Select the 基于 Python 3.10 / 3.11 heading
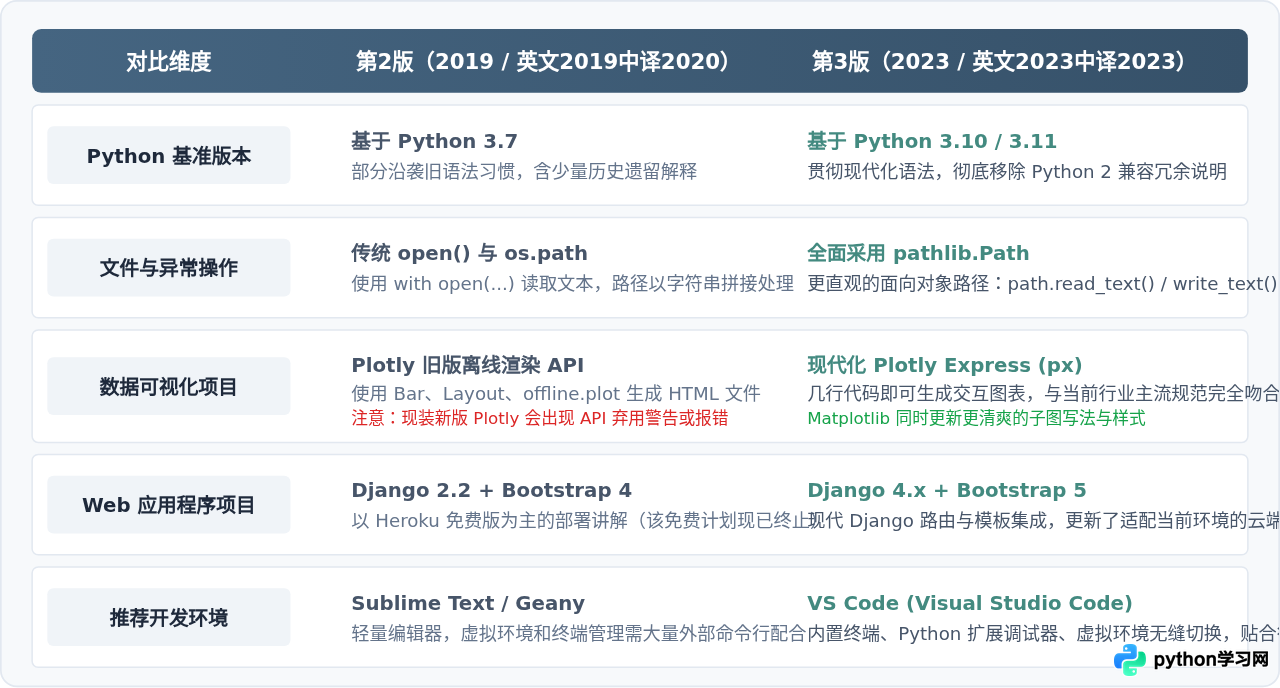Image resolution: width=1280 pixels, height=688 pixels. pos(932,141)
